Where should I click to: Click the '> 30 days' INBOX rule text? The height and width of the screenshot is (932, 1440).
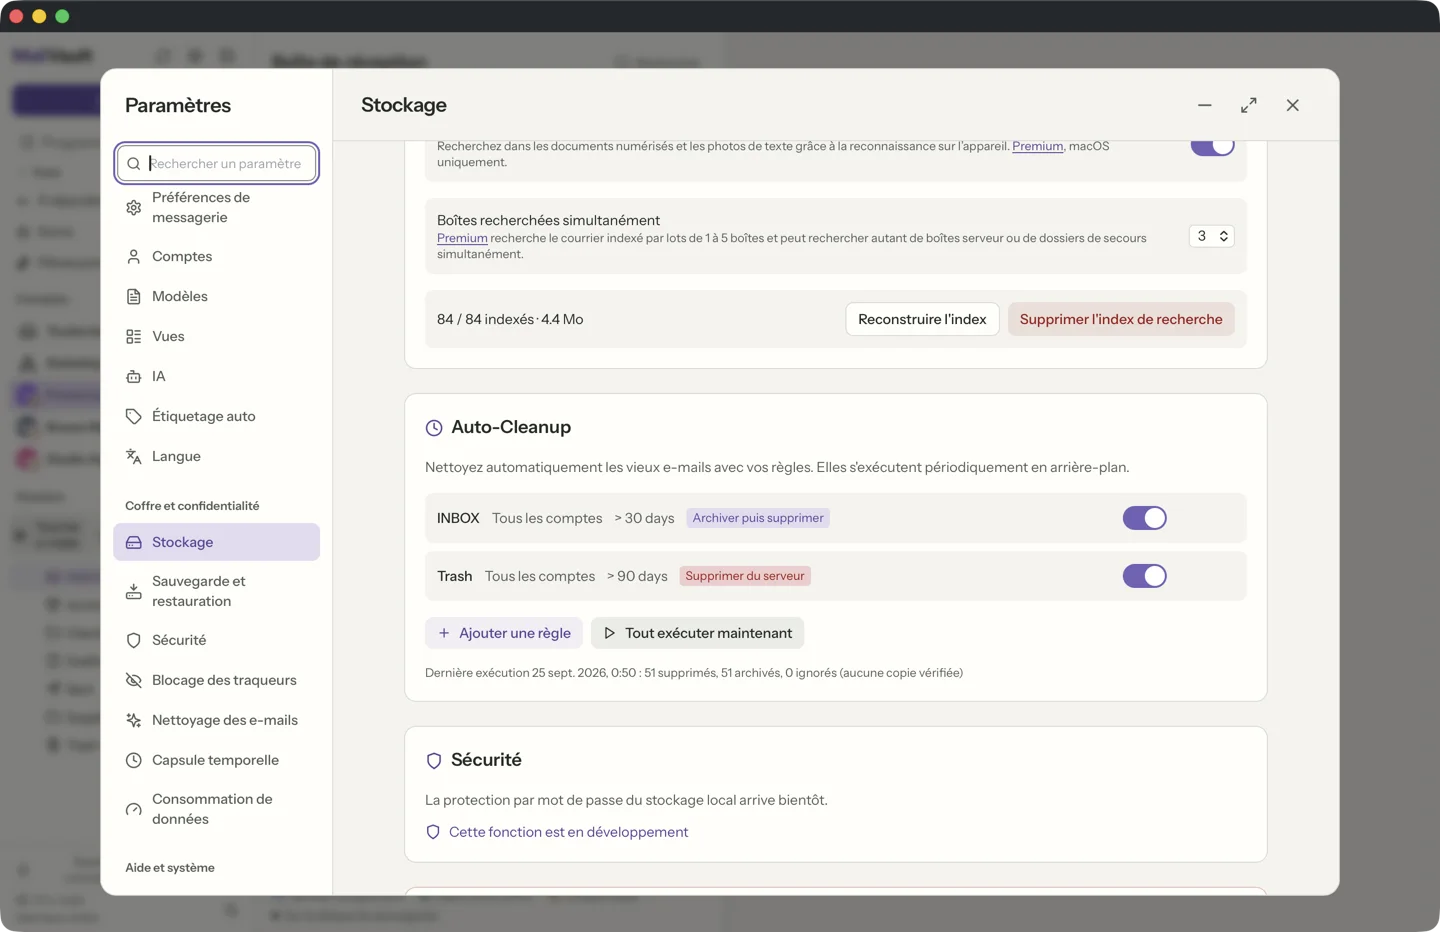644,518
